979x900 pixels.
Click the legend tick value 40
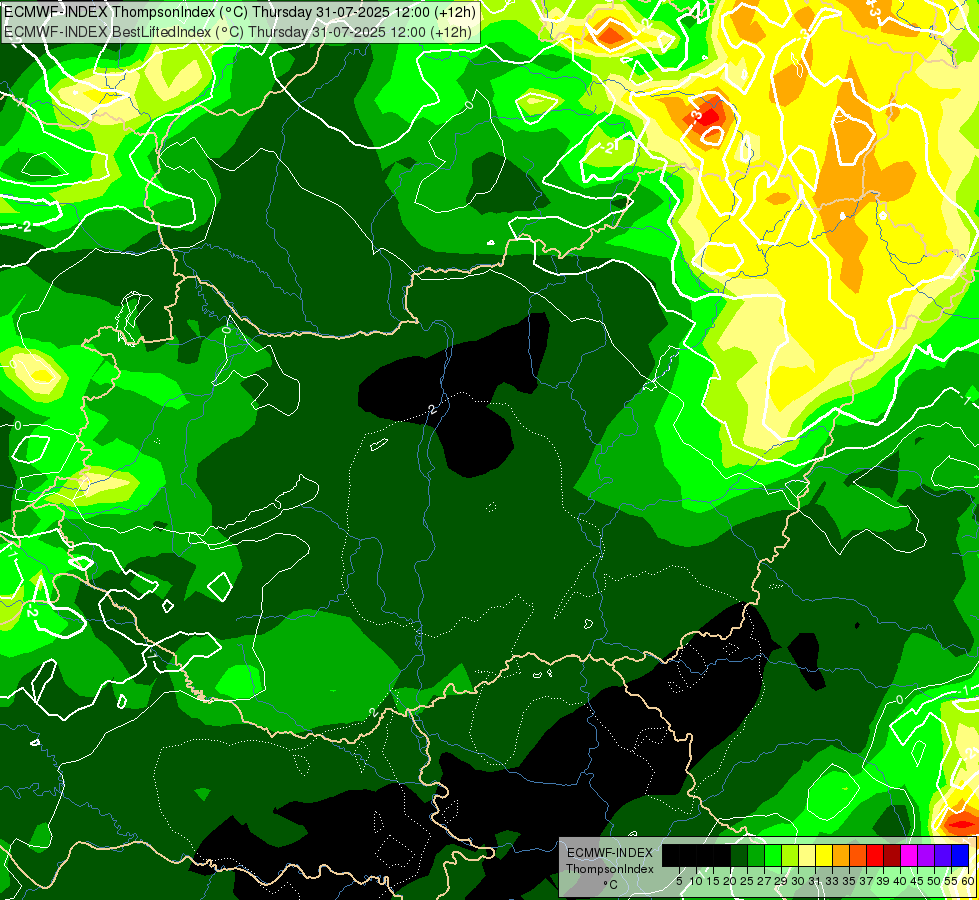point(900,881)
